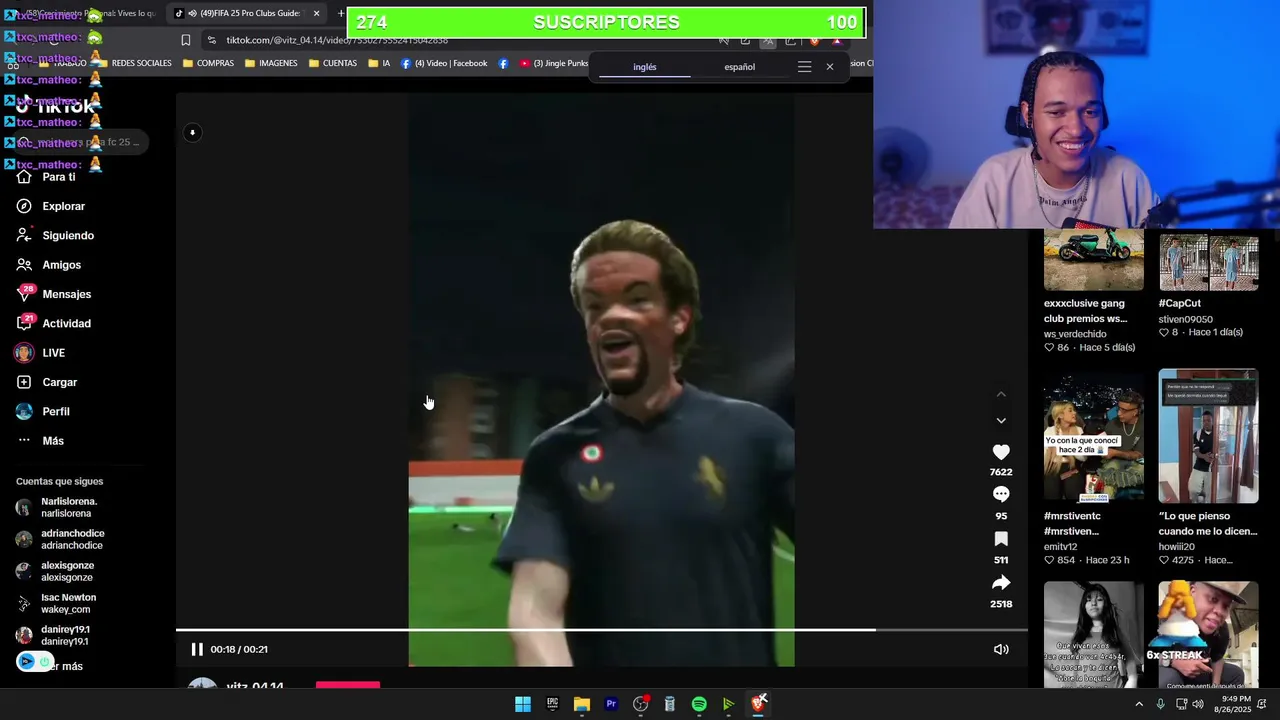
Task: Close the FIFA 25 Pro Clubs tab
Action: tap(316, 13)
